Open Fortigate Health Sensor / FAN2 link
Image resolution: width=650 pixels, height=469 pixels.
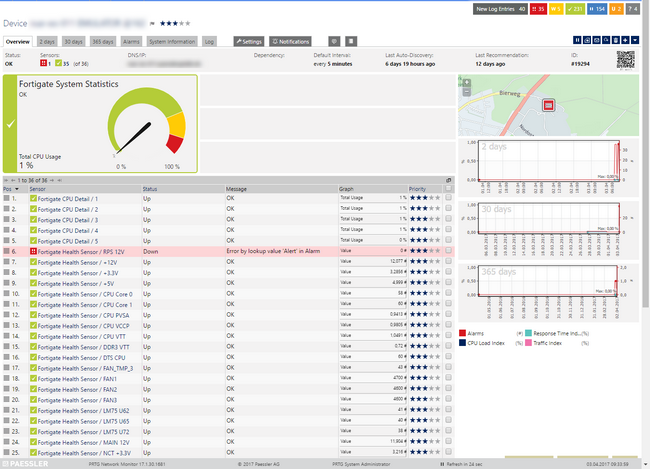(x=77, y=389)
